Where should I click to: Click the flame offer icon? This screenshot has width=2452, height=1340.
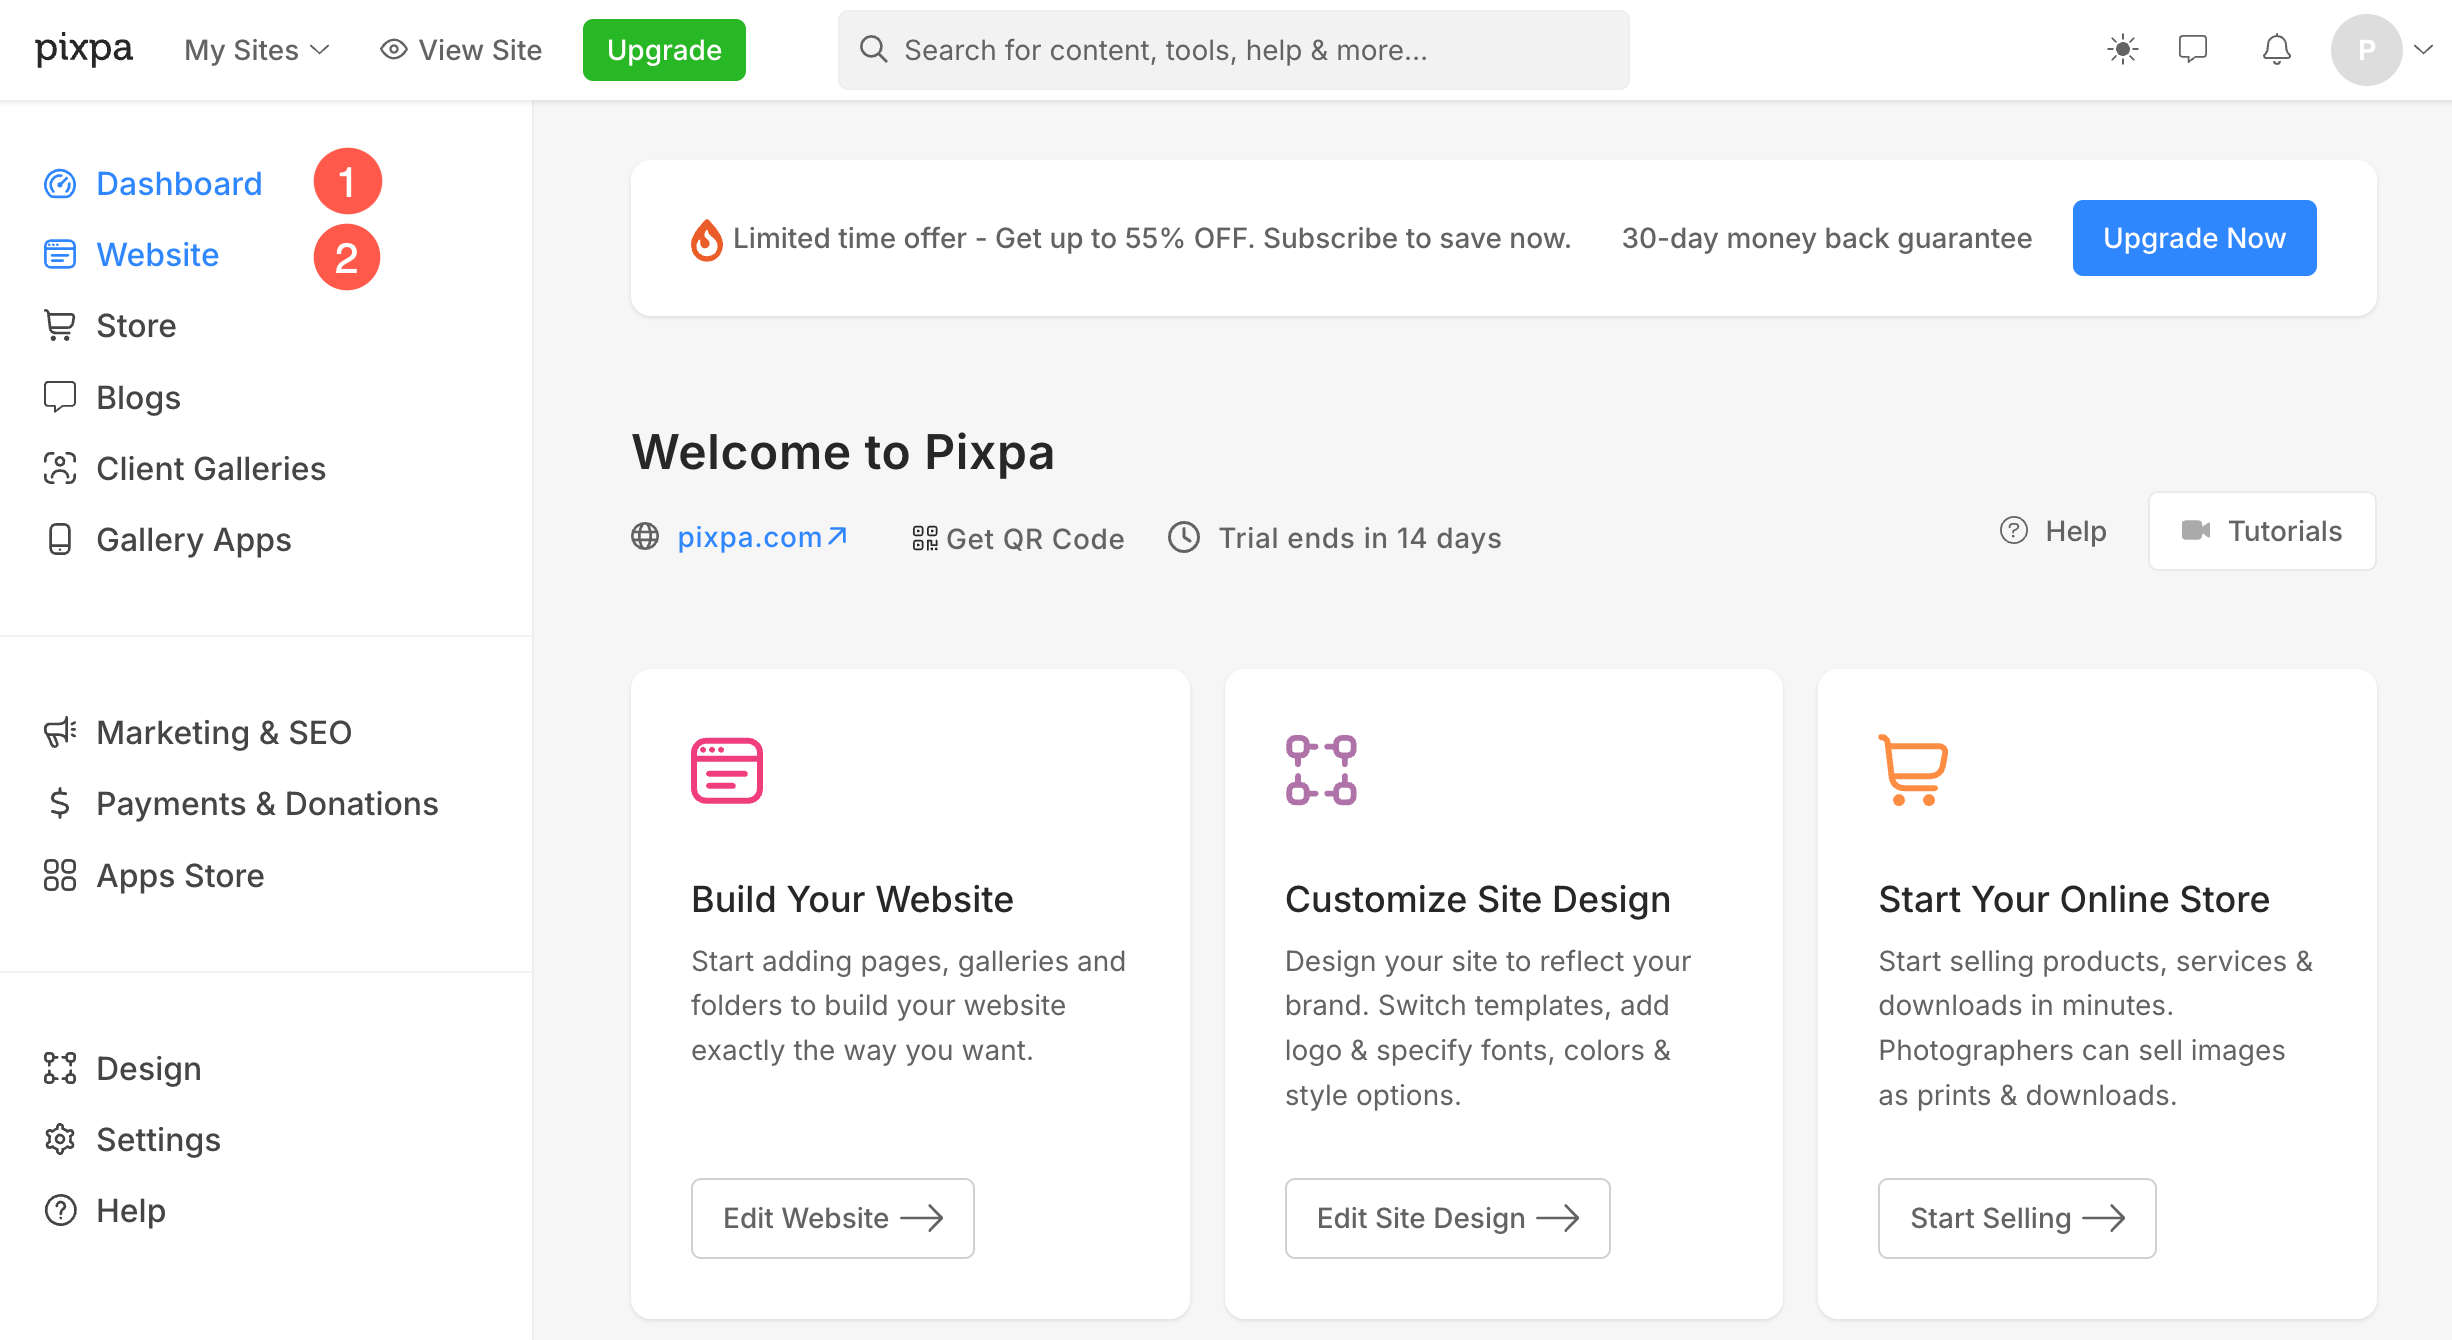[706, 240]
